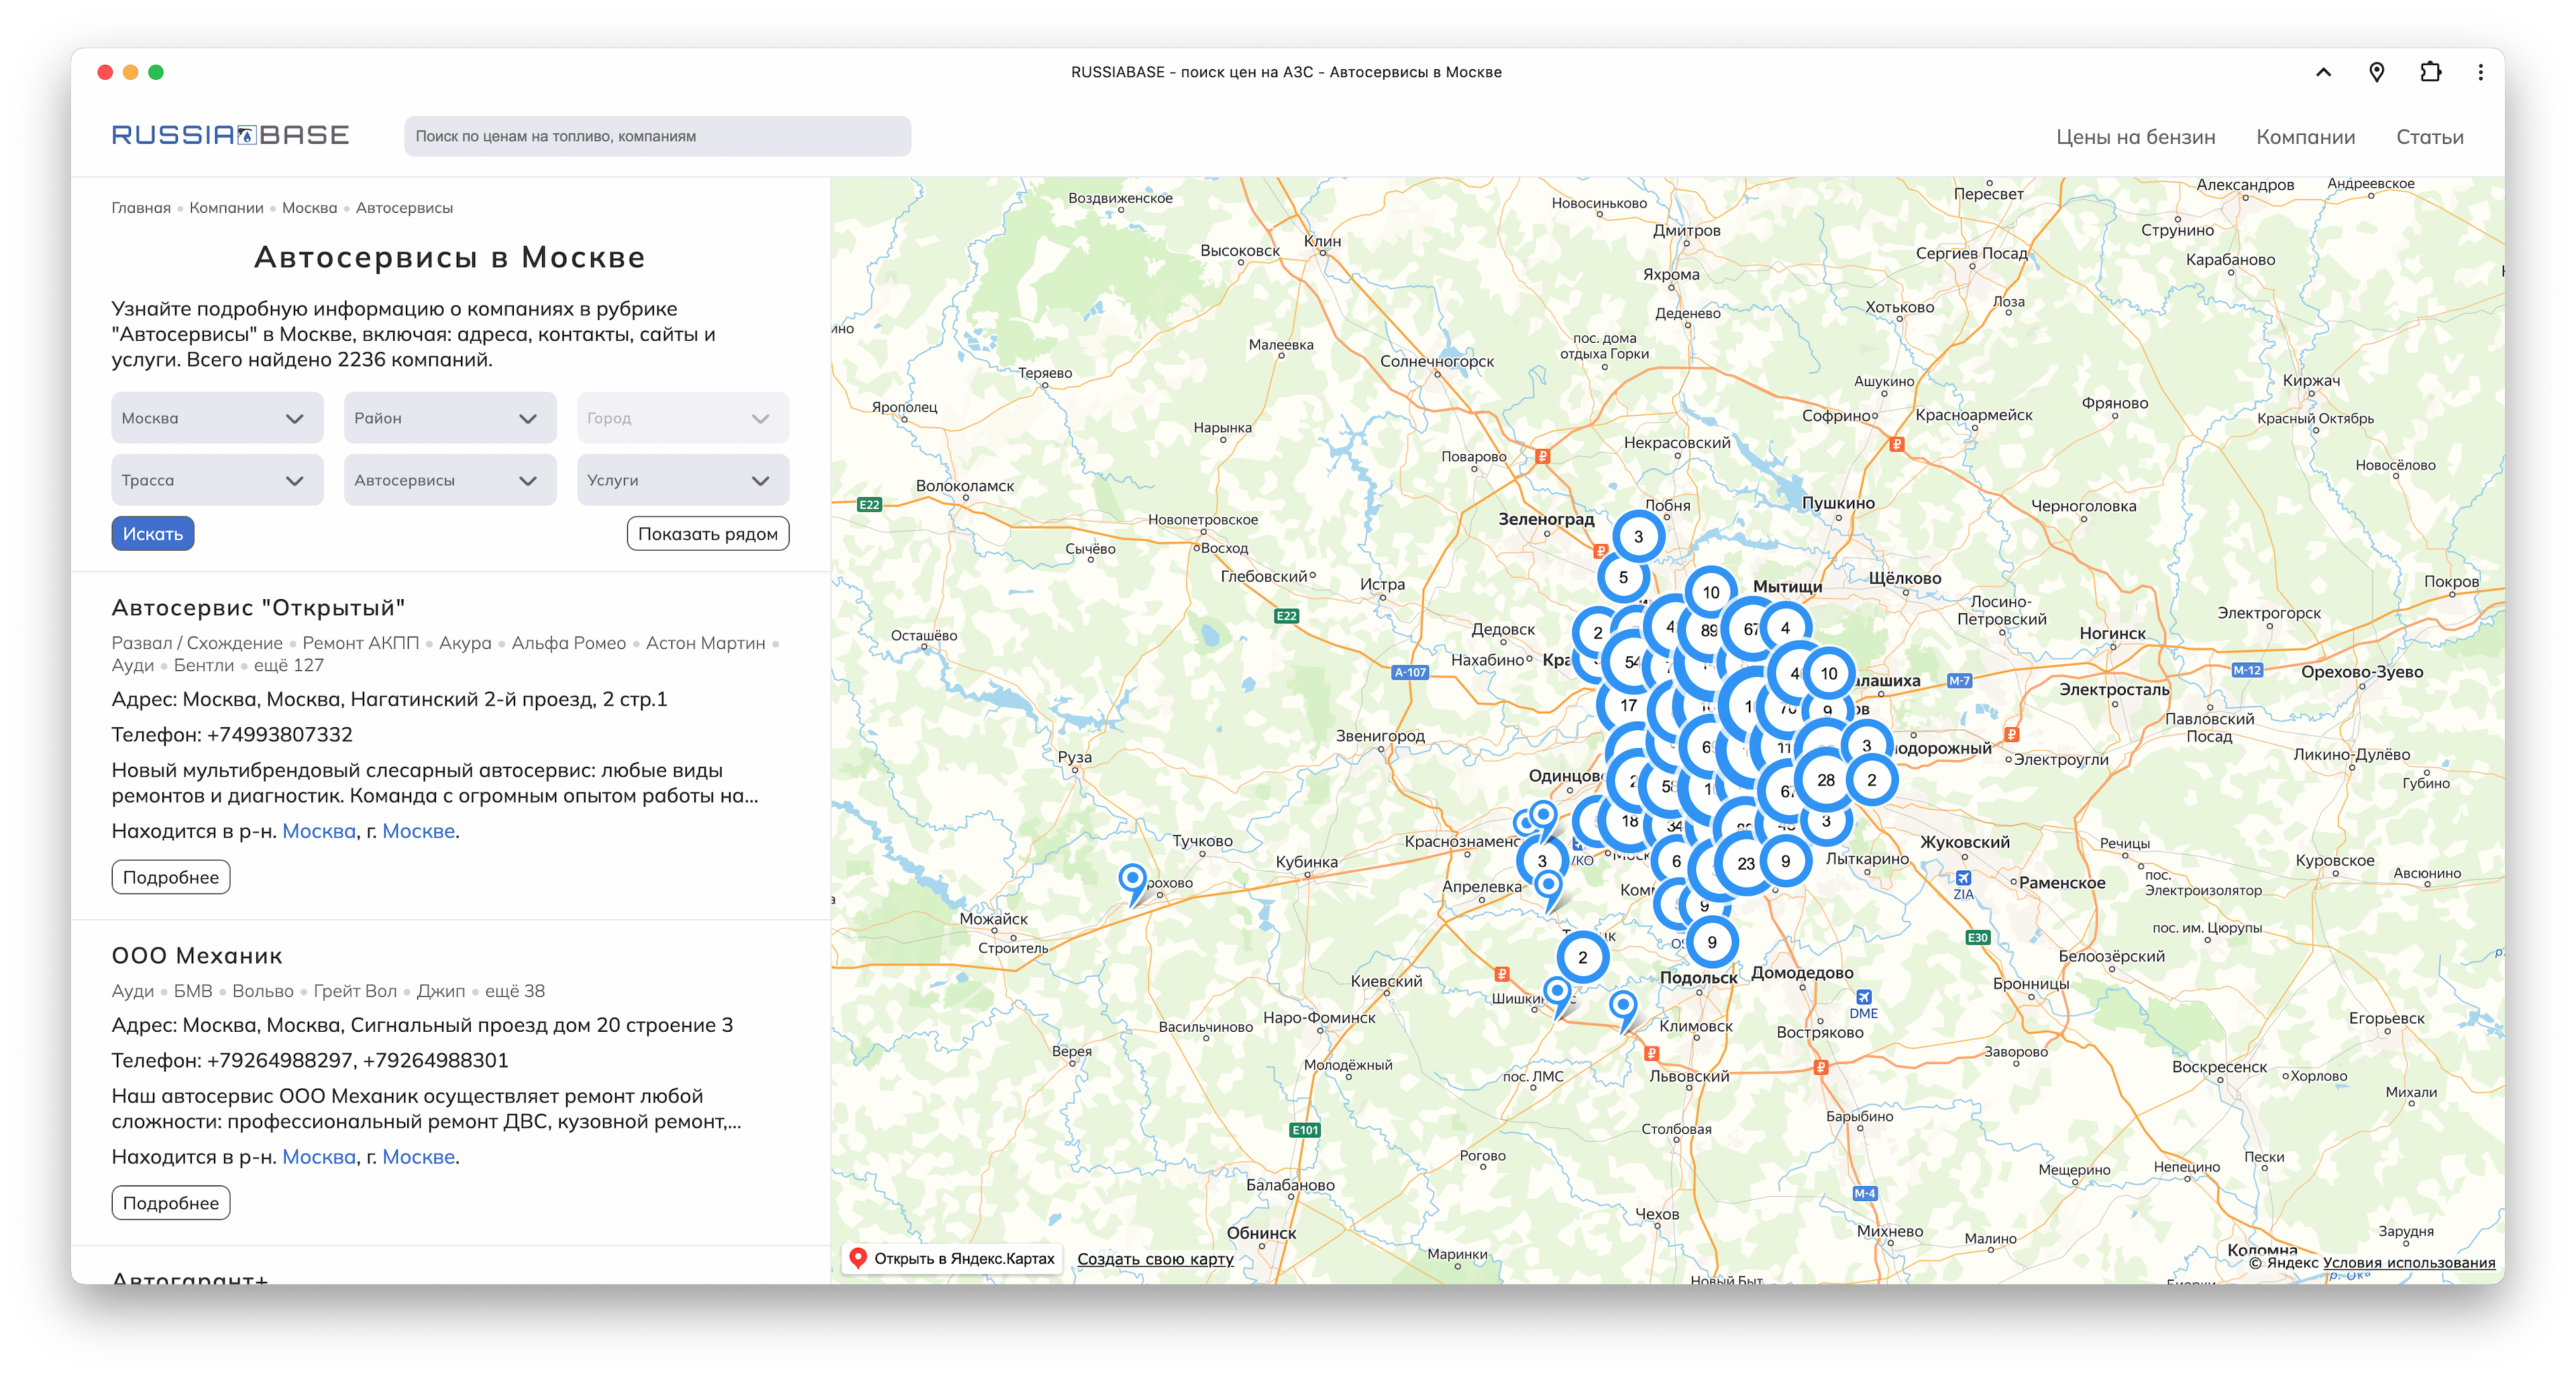The width and height of the screenshot is (2576, 1378).
Task: Expand the Услуги dropdown
Action: point(683,480)
